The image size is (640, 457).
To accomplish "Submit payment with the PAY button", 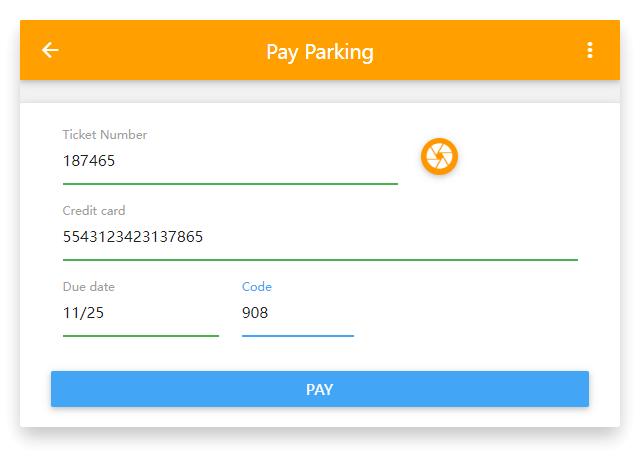I will click(x=320, y=389).
